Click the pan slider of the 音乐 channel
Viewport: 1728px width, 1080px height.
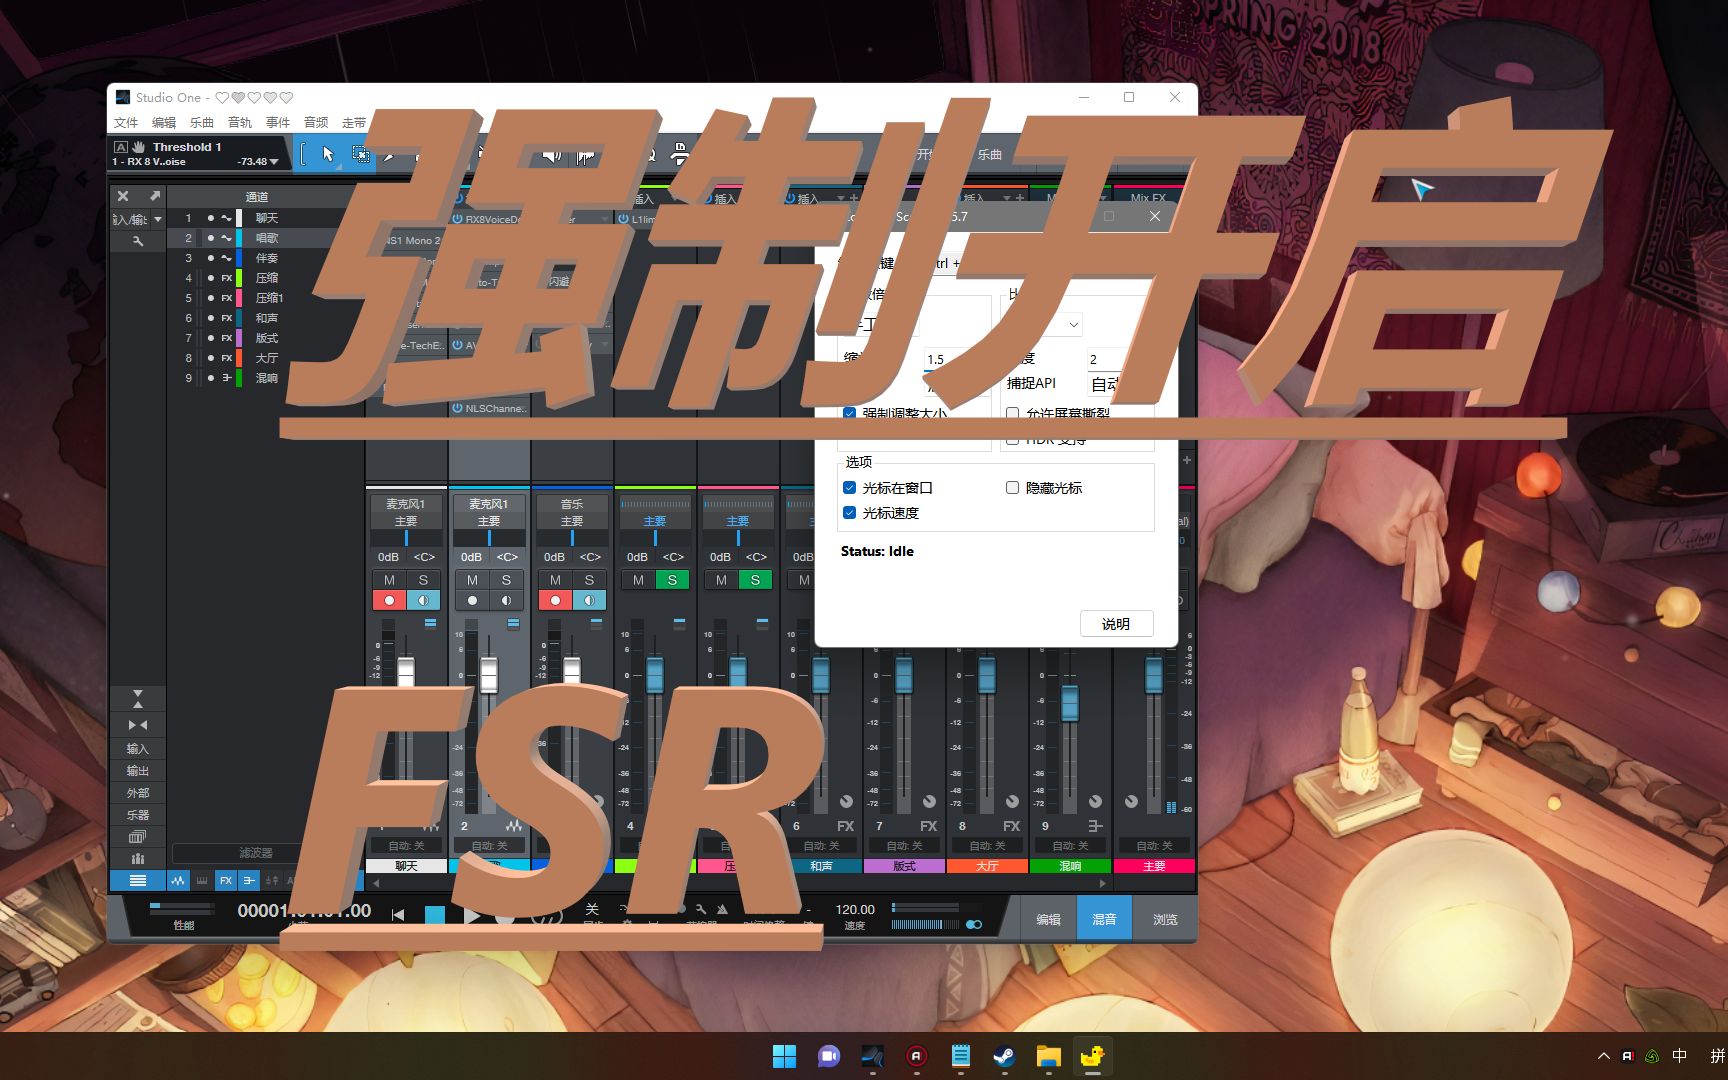572,538
